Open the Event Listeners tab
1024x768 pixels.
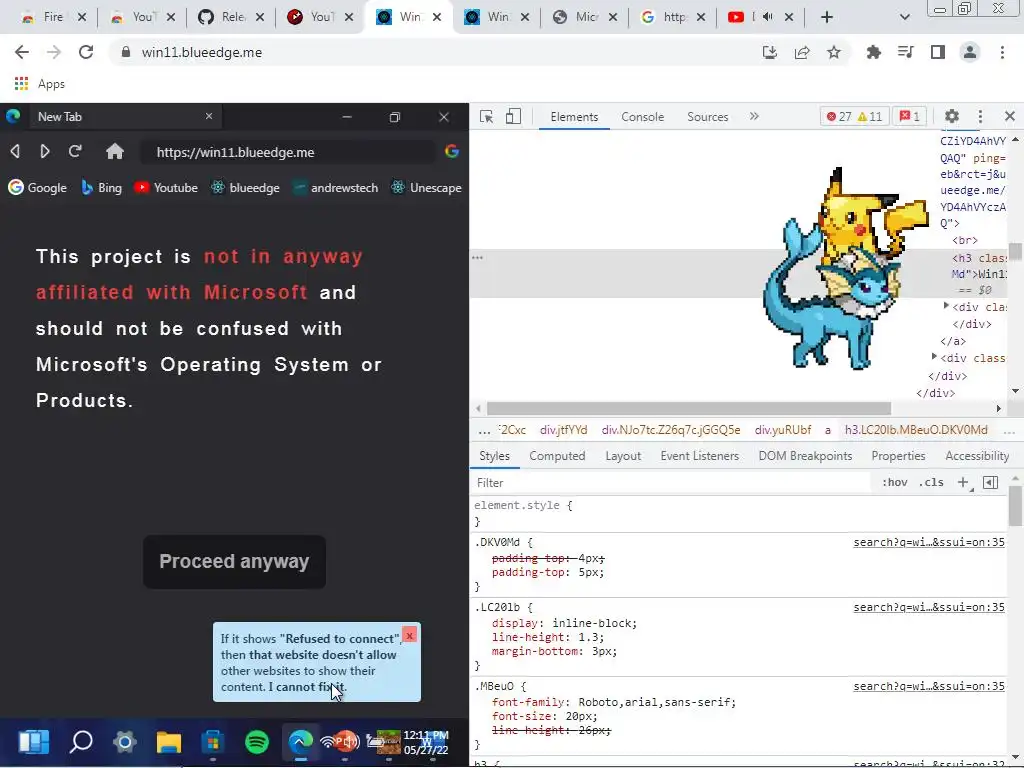[x=699, y=456]
